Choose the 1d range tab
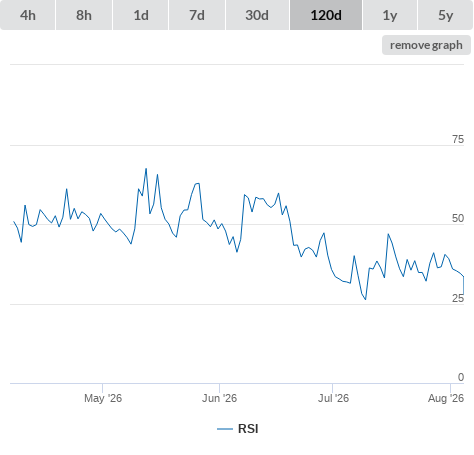Viewport: 474px width, 455px height. pos(141,15)
